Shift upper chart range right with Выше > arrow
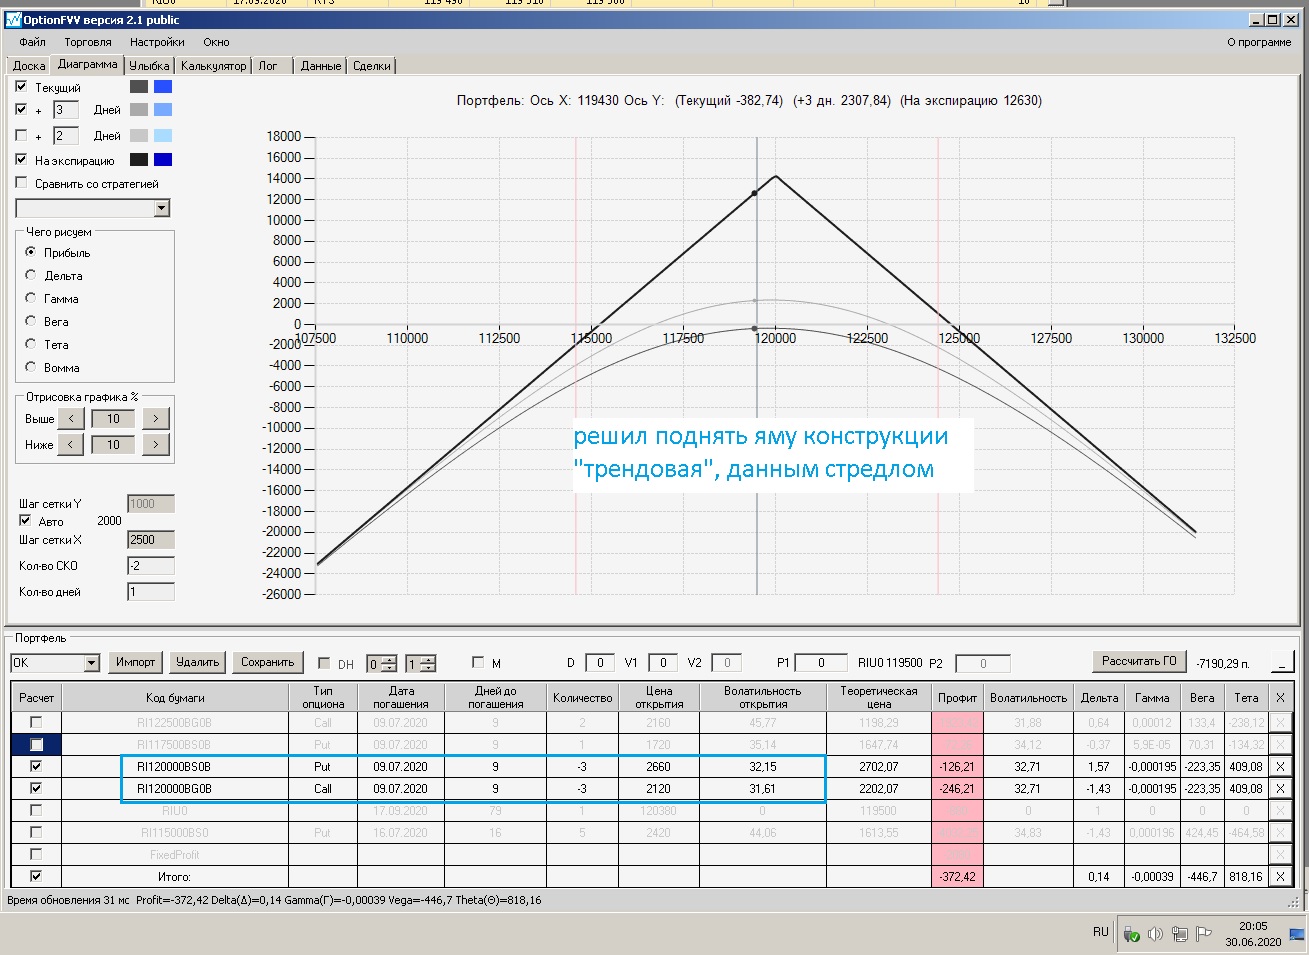Viewport: 1309px width, 955px height. pyautogui.click(x=156, y=419)
